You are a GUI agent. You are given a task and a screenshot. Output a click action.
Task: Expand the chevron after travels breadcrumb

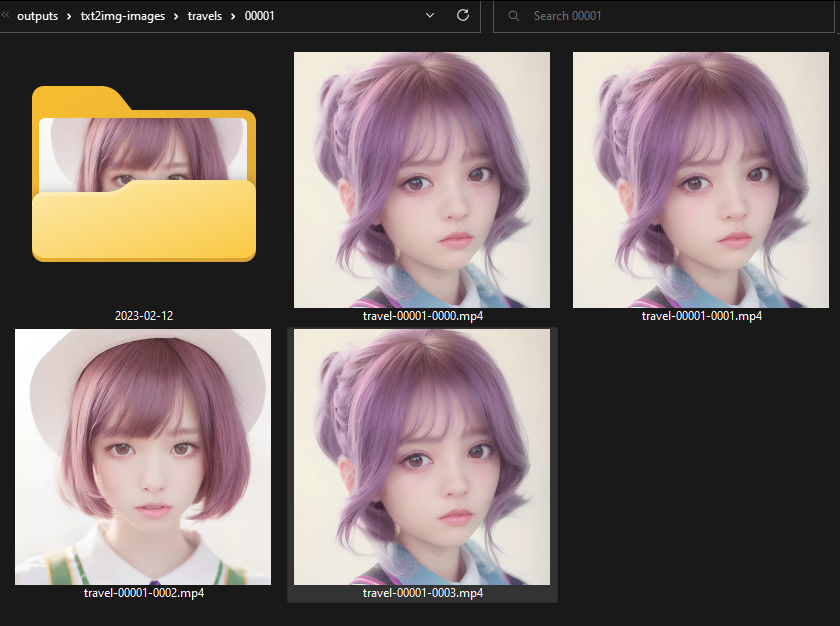point(233,16)
